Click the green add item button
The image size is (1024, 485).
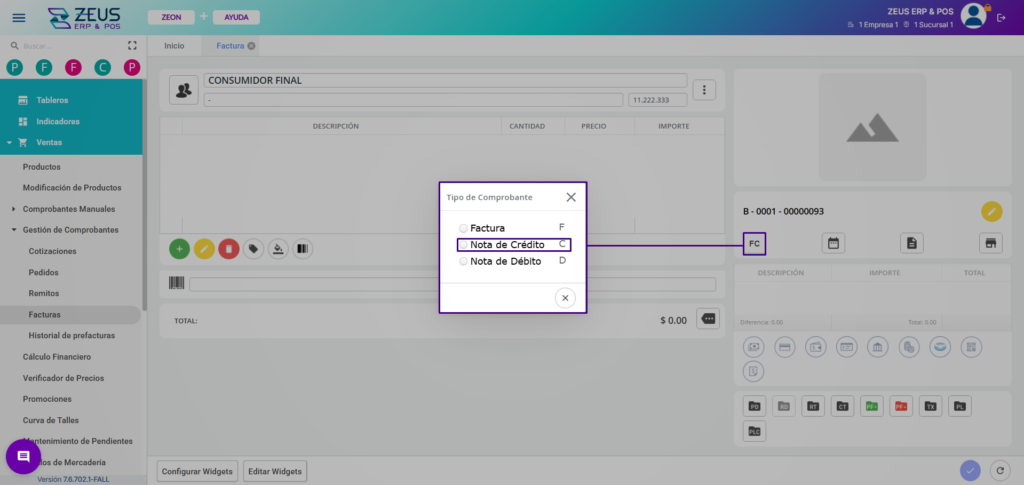click(179, 248)
